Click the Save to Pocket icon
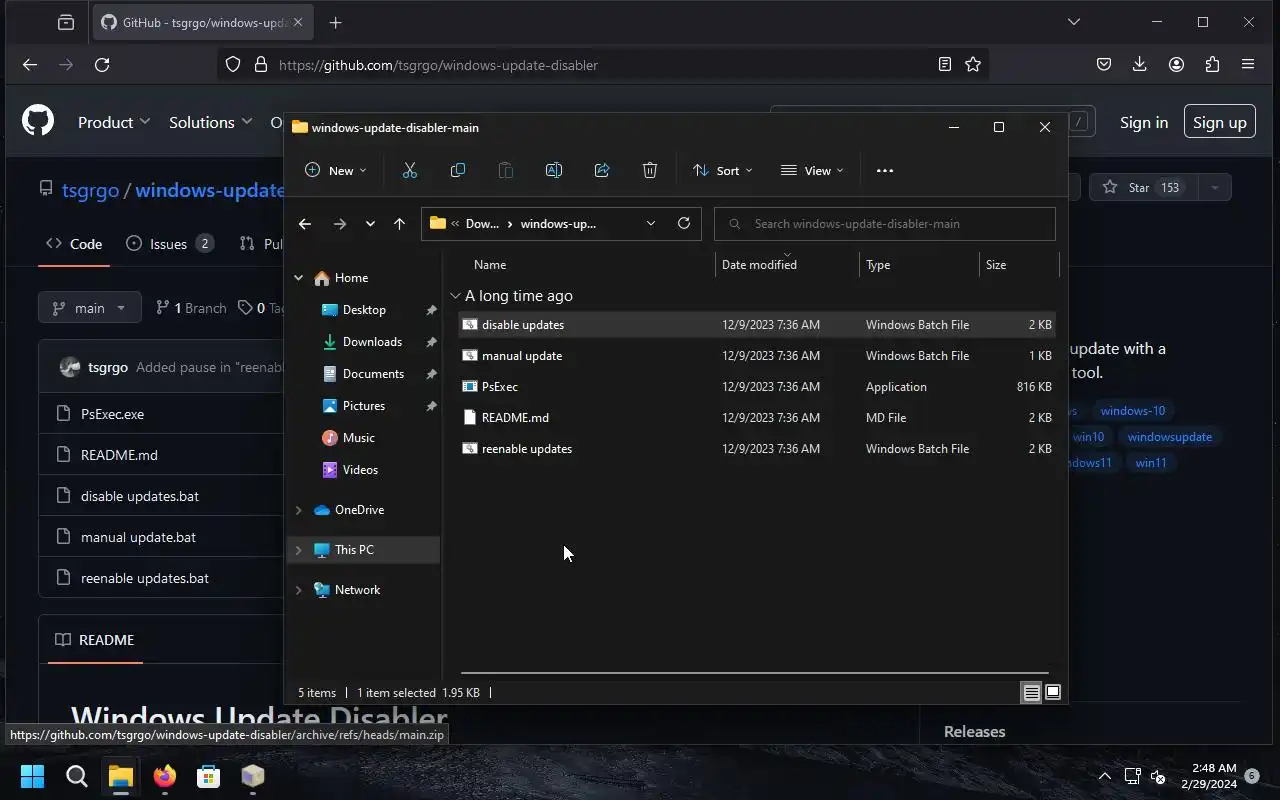This screenshot has height=800, width=1280. pos(1104,64)
